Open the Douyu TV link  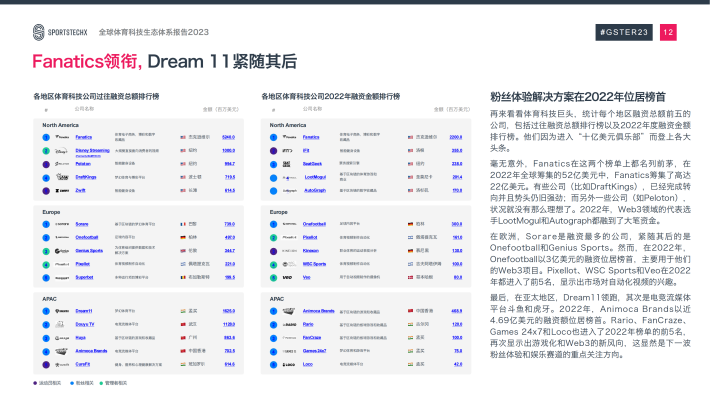coord(85,324)
